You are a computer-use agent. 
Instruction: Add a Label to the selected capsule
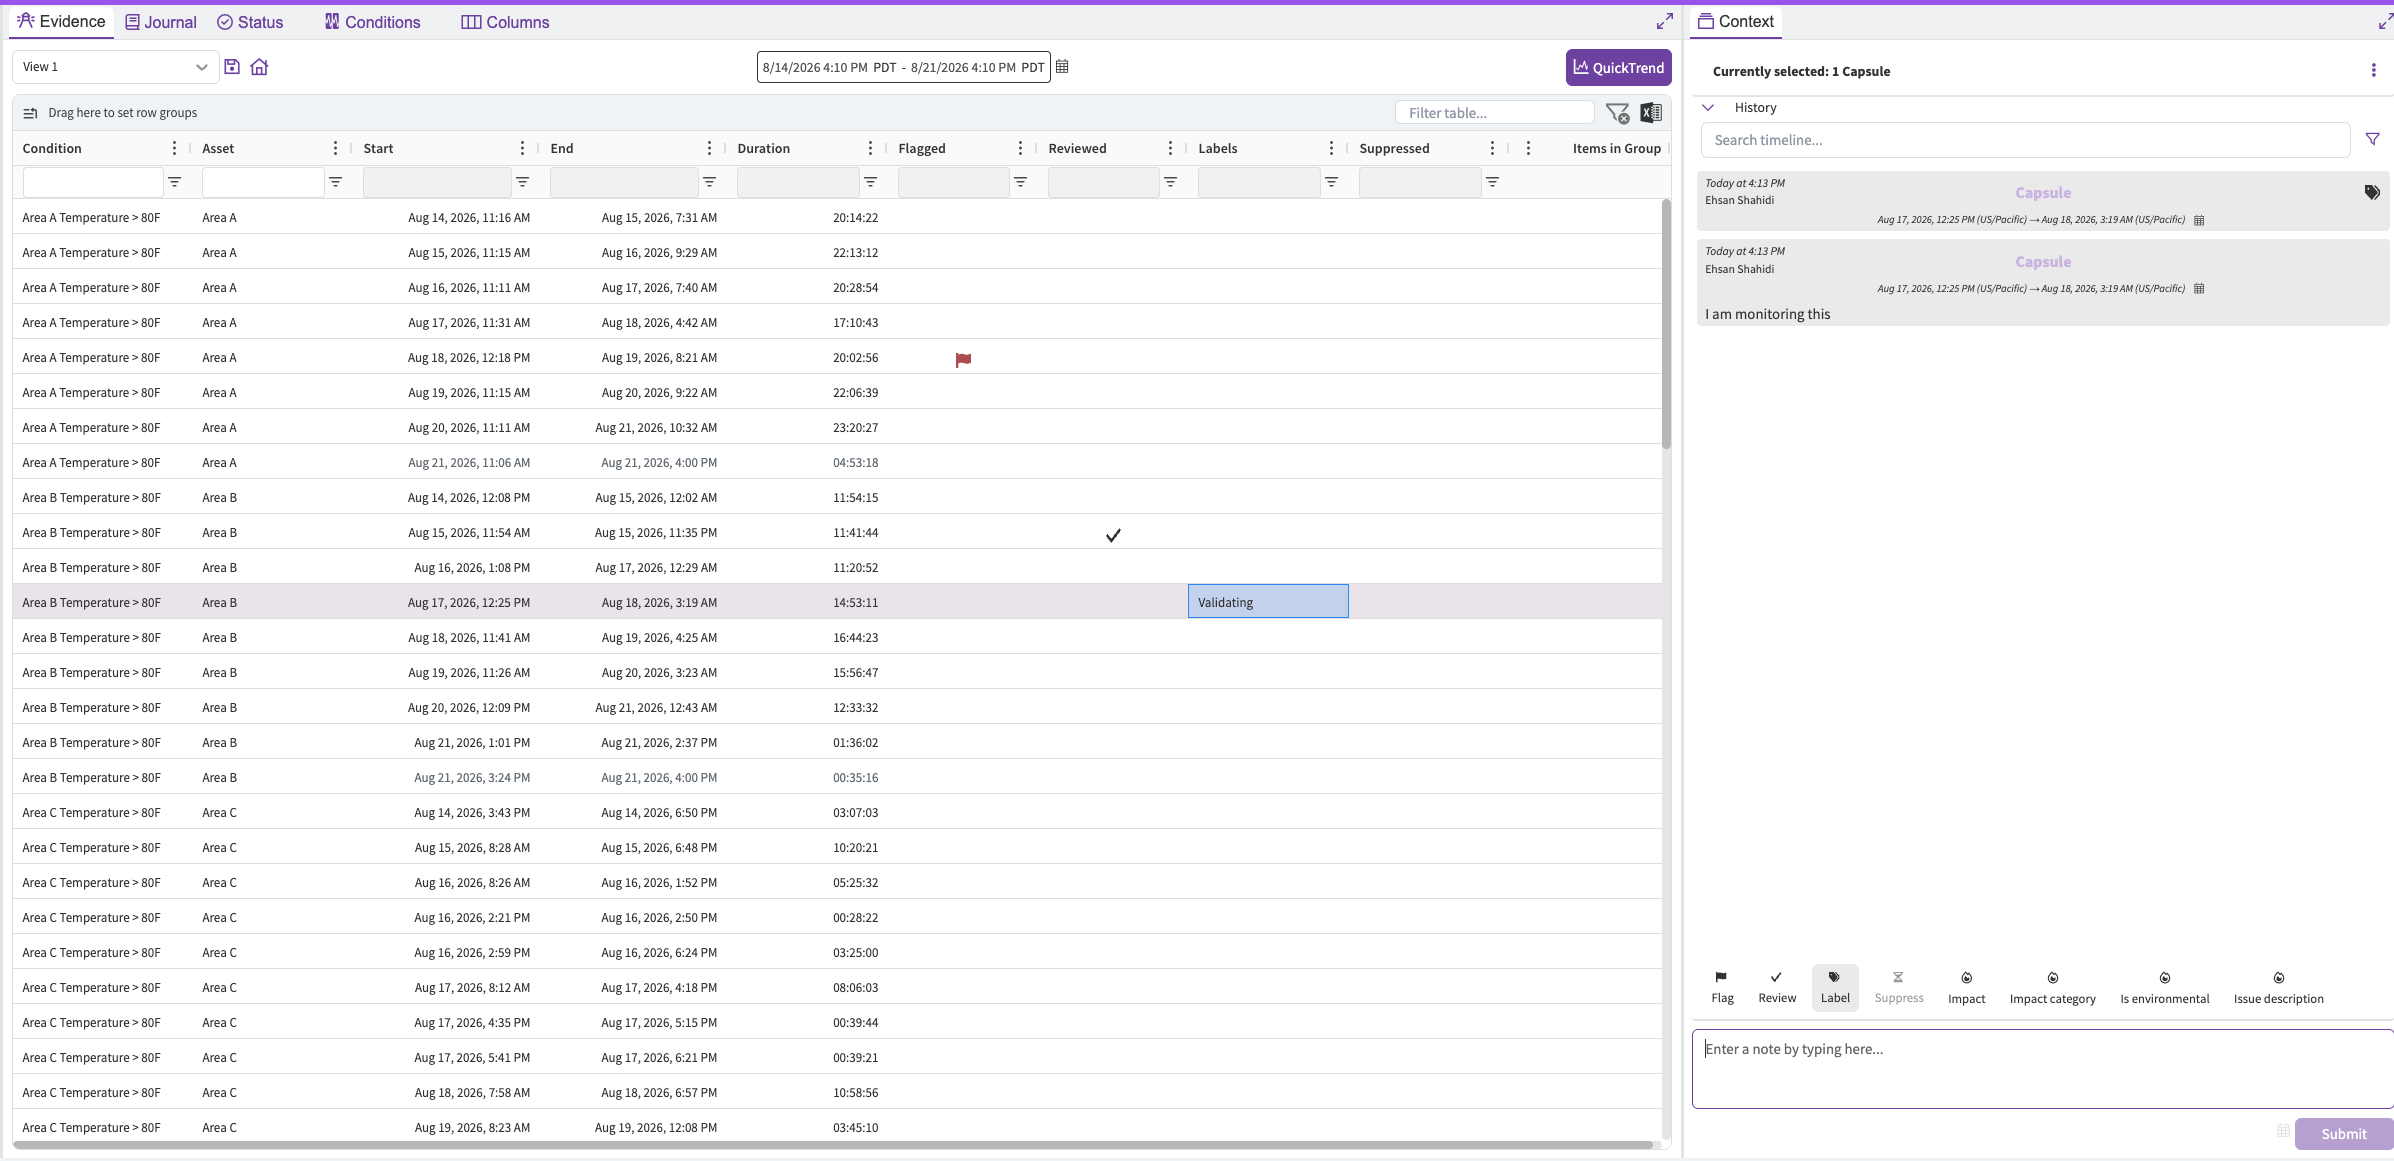[1835, 987]
